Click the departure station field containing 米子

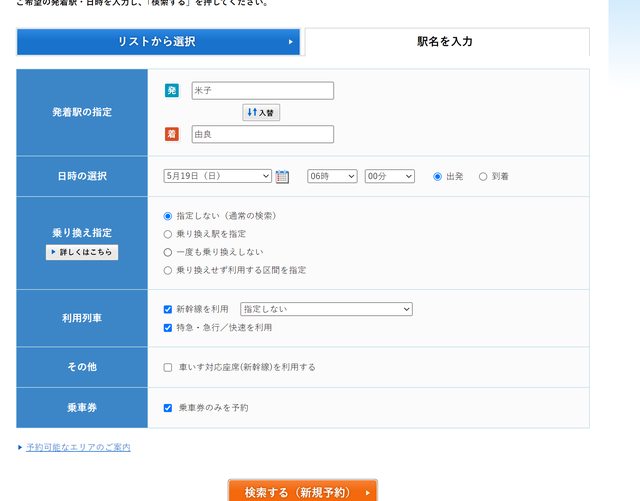(x=262, y=91)
